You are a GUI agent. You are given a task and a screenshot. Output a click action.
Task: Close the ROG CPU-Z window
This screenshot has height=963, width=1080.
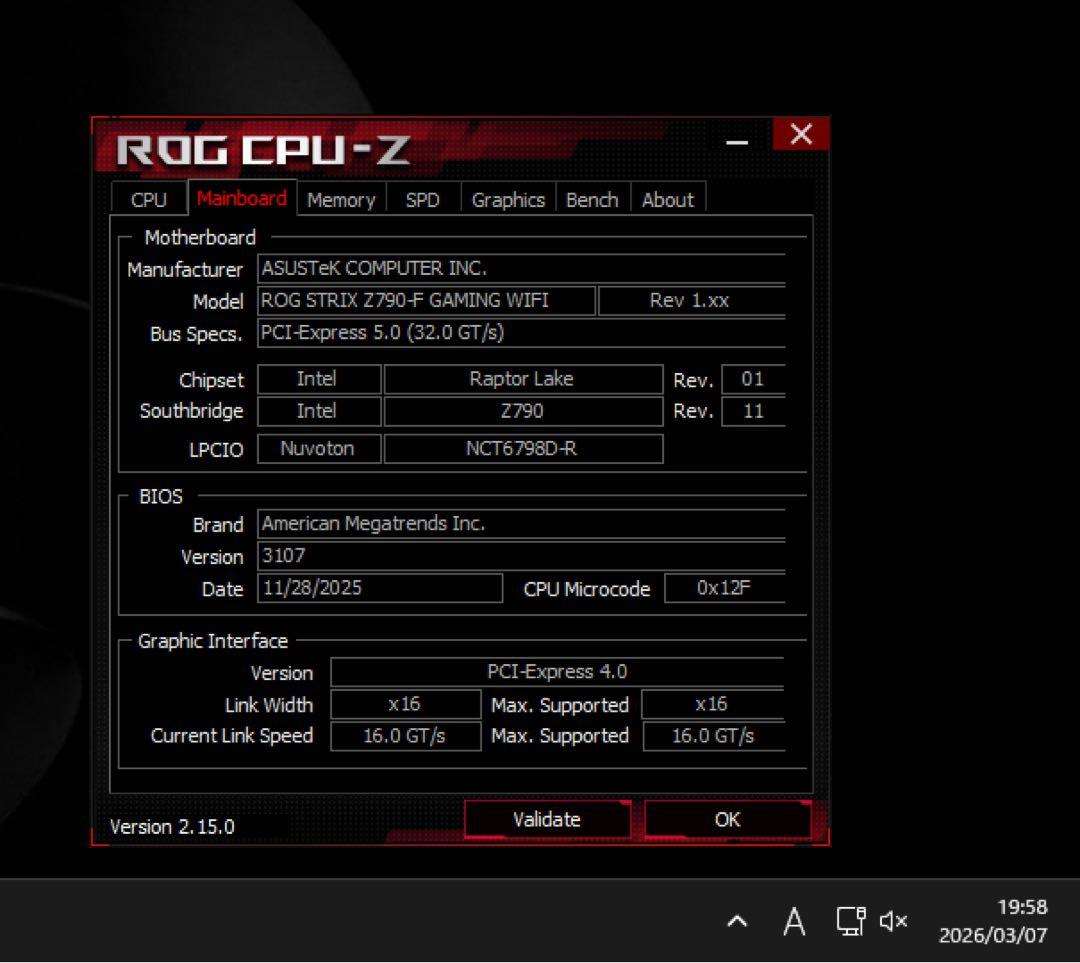point(800,134)
